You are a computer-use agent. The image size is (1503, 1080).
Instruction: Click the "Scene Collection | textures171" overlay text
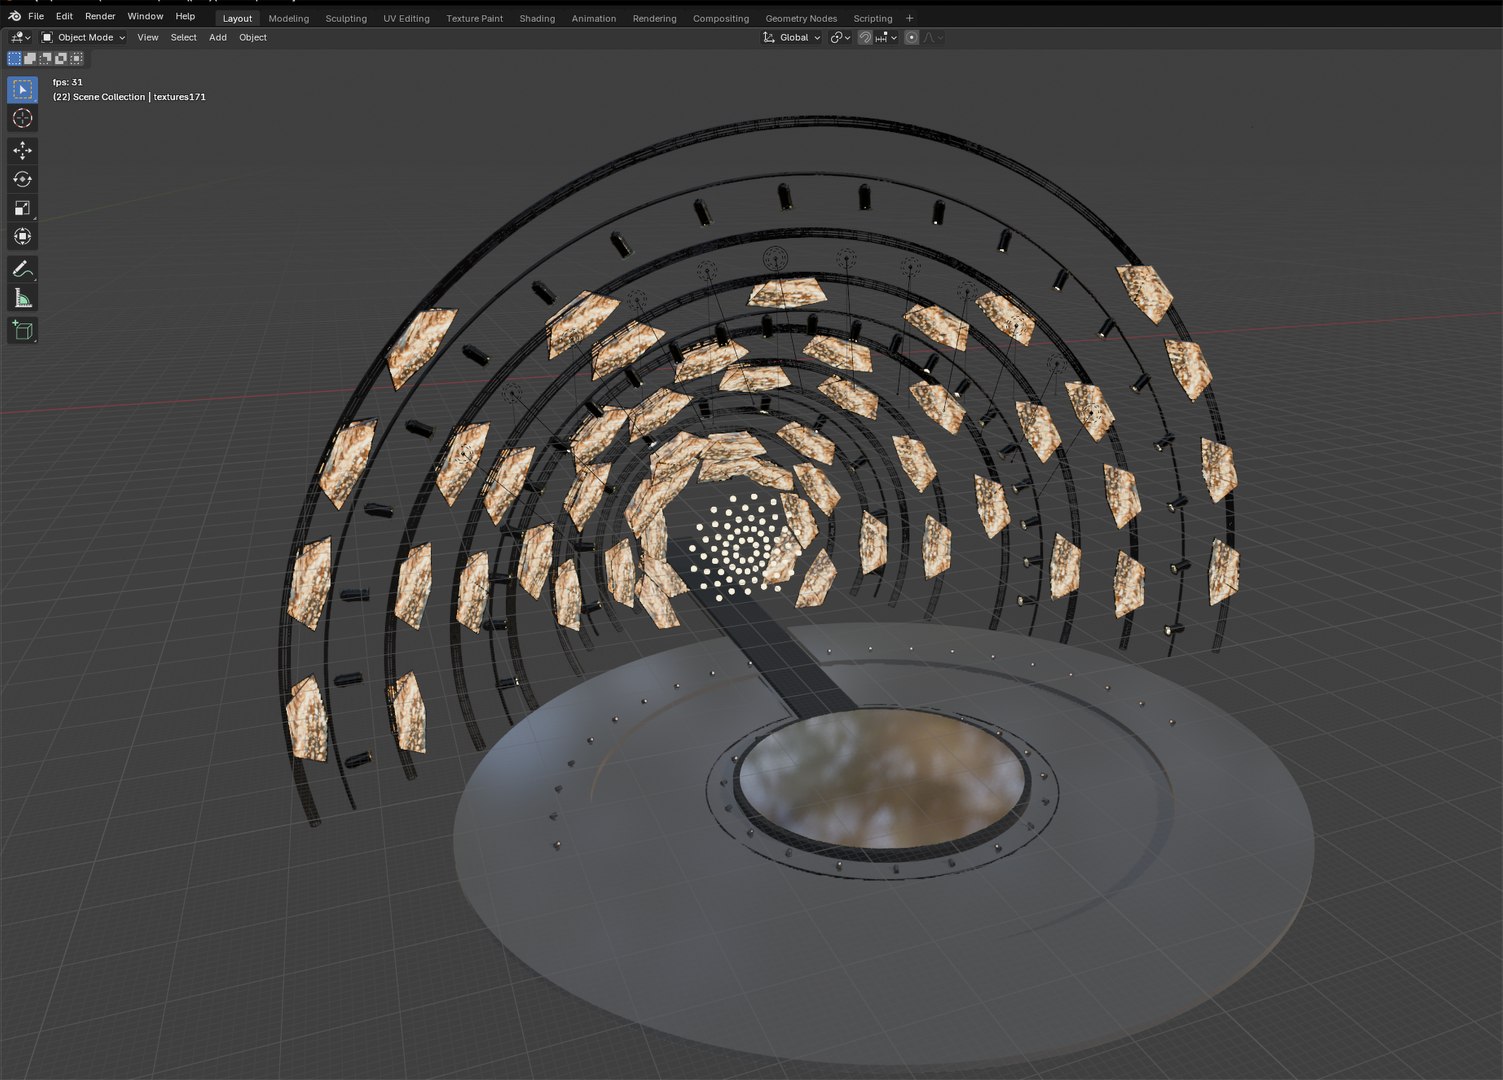click(139, 97)
